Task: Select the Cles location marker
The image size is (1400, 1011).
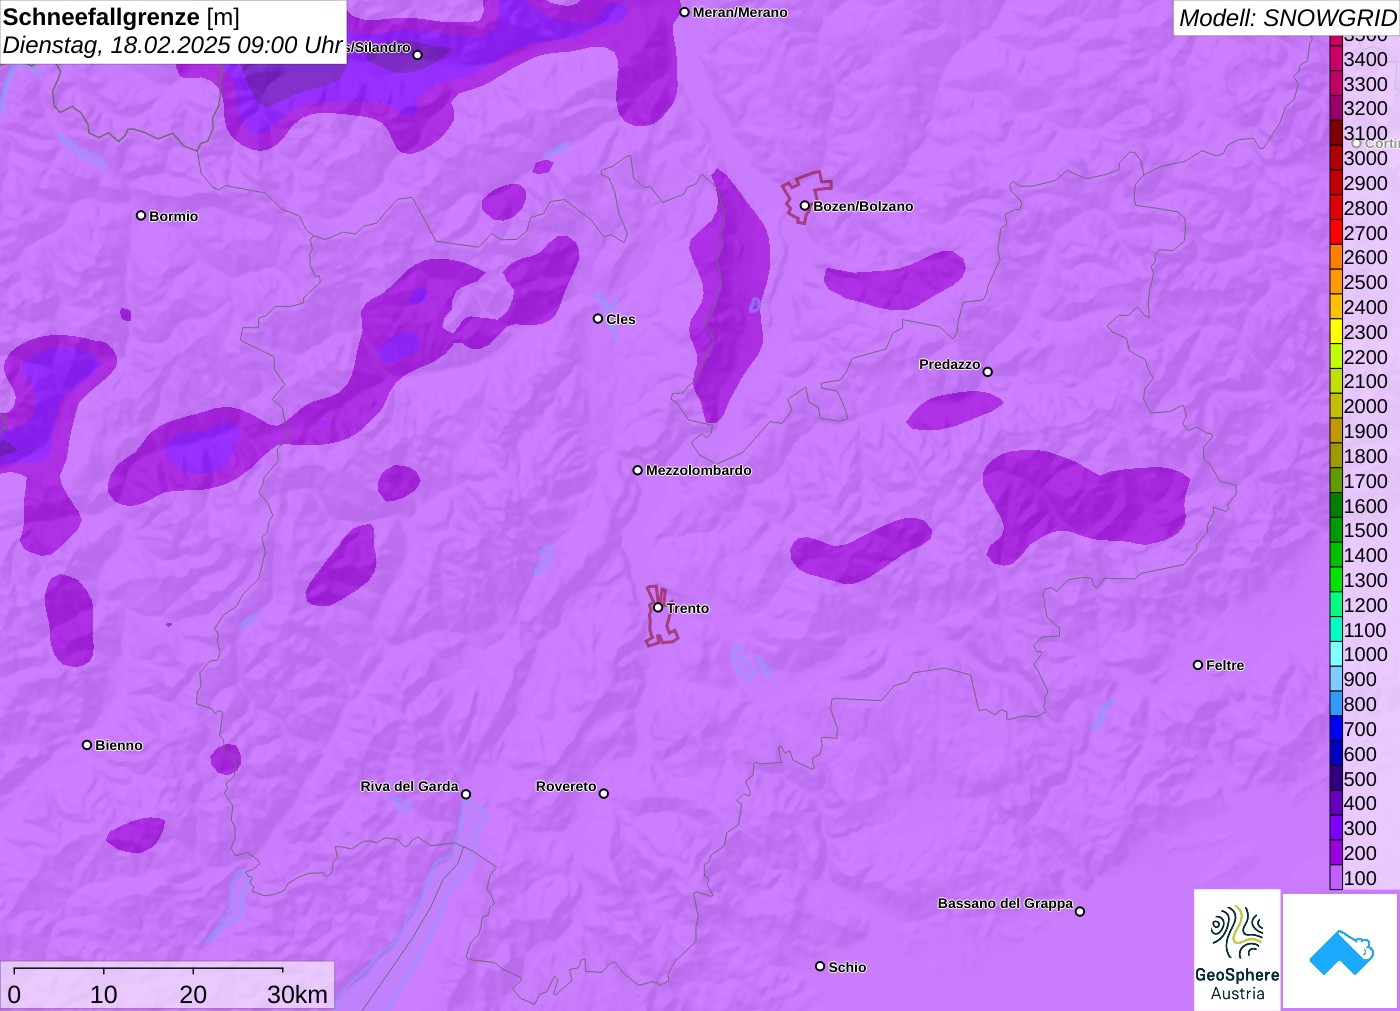Action: point(598,319)
